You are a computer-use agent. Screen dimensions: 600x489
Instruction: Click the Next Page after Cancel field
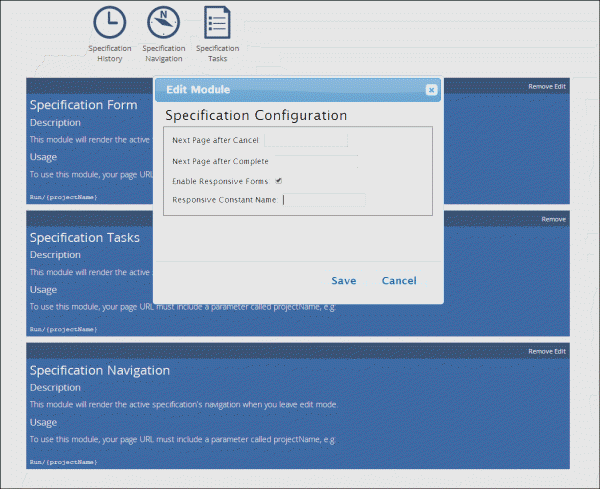(x=306, y=140)
